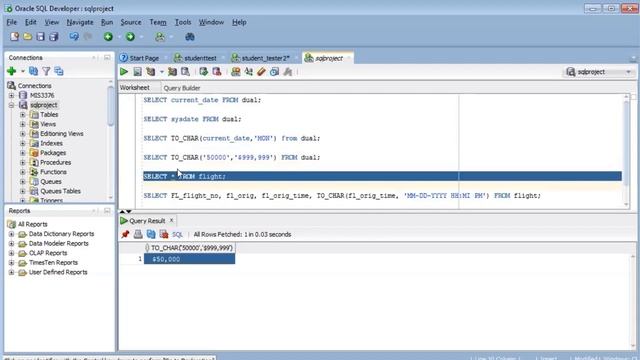Click the print icon in Query Result toolbar
The height and width of the screenshot is (360, 640).
[138, 234]
